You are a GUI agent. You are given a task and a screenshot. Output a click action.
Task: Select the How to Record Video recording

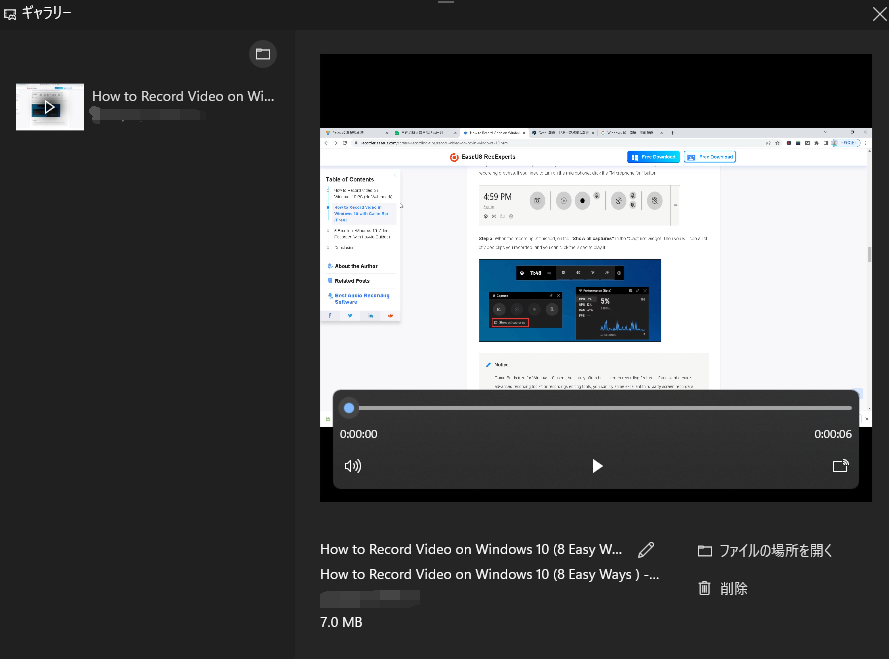pyautogui.click(x=150, y=105)
